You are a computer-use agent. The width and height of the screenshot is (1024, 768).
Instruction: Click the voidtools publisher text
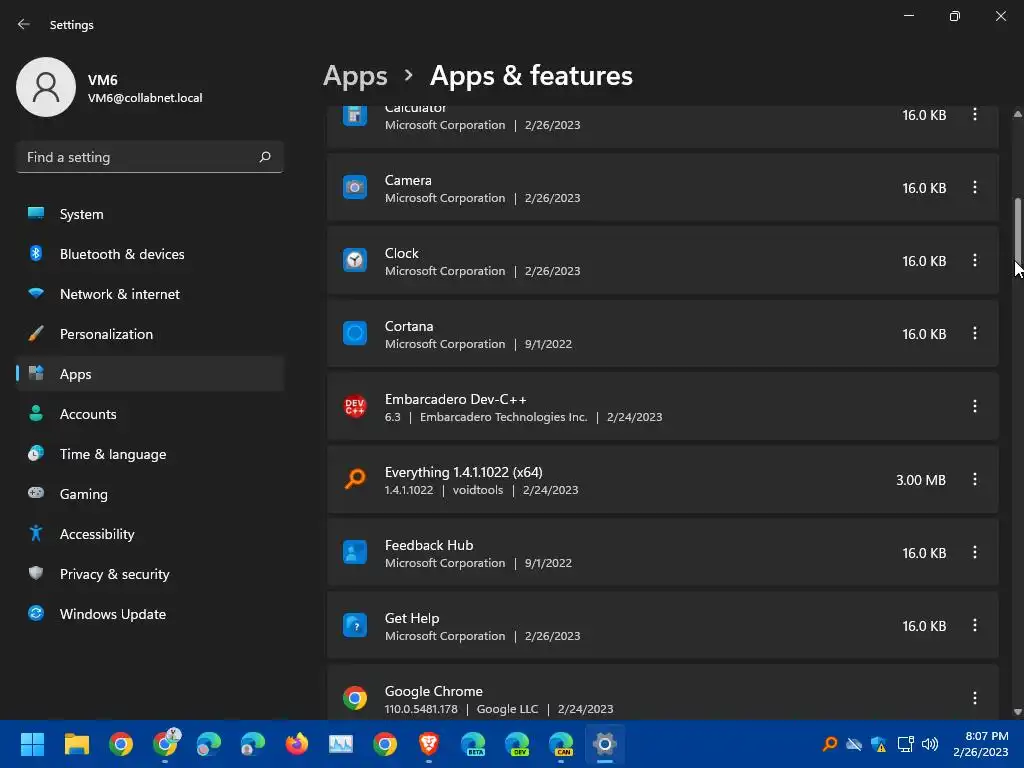point(478,490)
